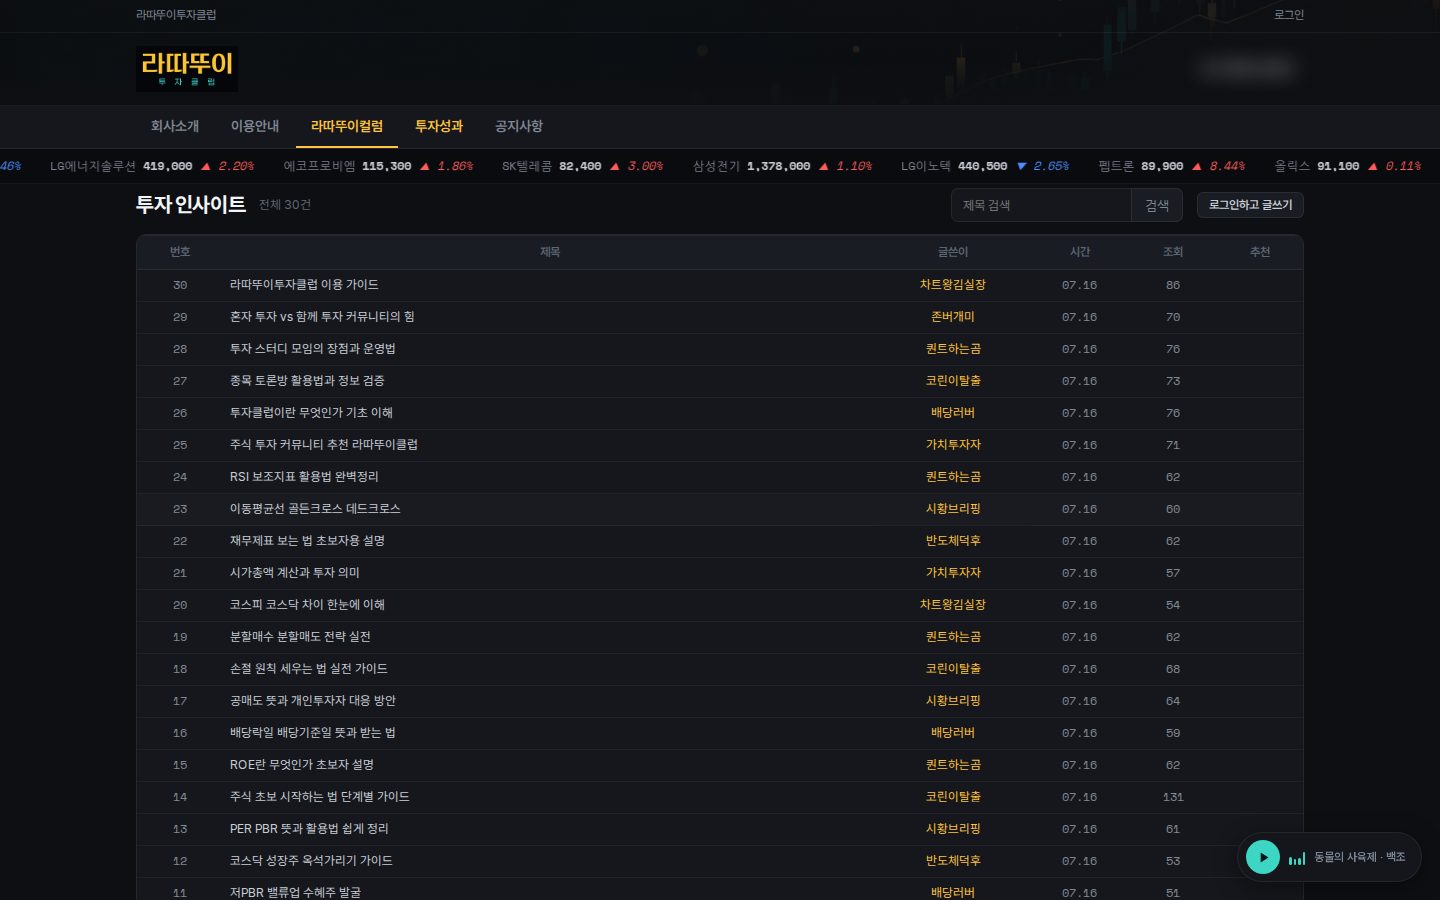Click author 차트왕김실장 on post 30
1440x900 pixels.
point(953,285)
